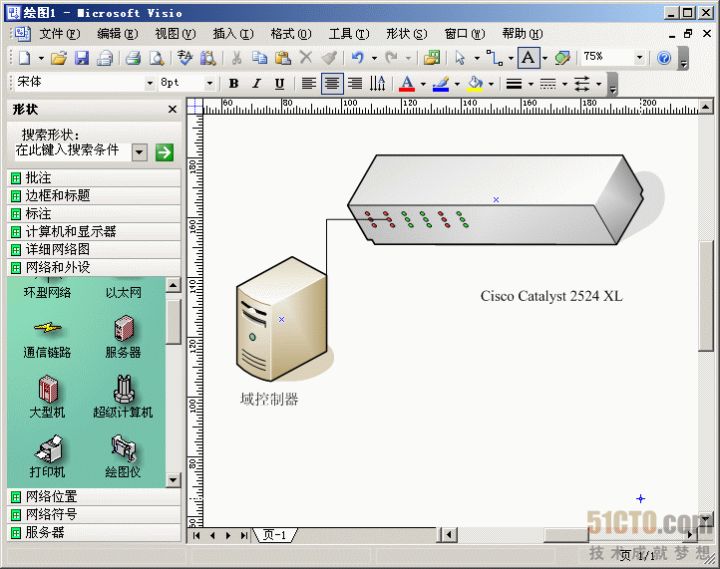
Task: Create a new drawing with New icon
Action: point(24,58)
